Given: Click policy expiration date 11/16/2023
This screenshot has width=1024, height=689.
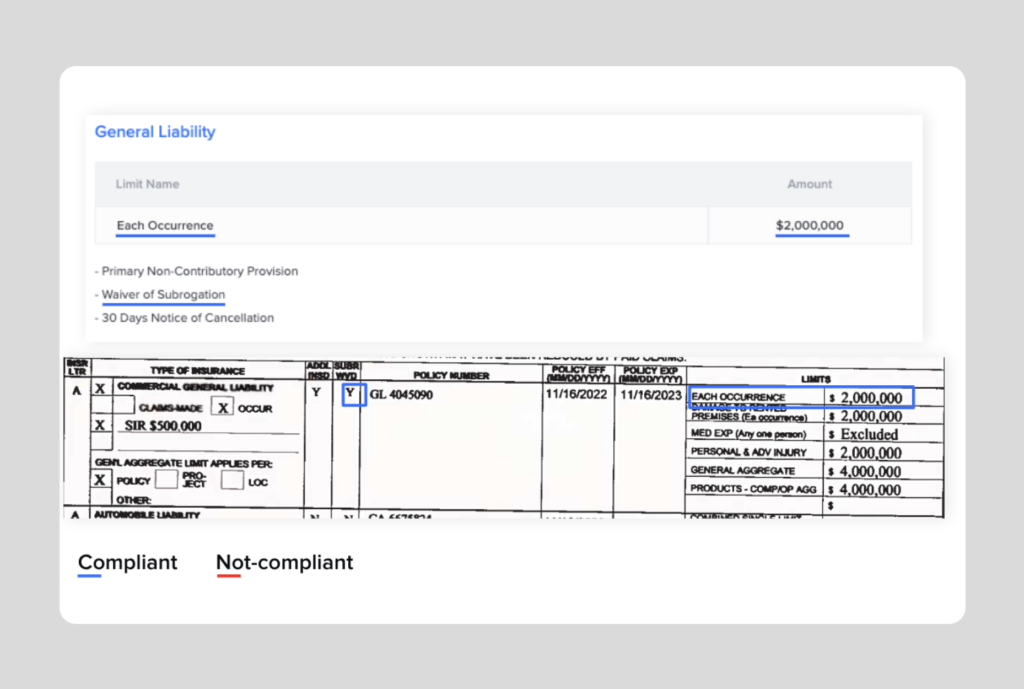Looking at the screenshot, I should click(x=650, y=394).
